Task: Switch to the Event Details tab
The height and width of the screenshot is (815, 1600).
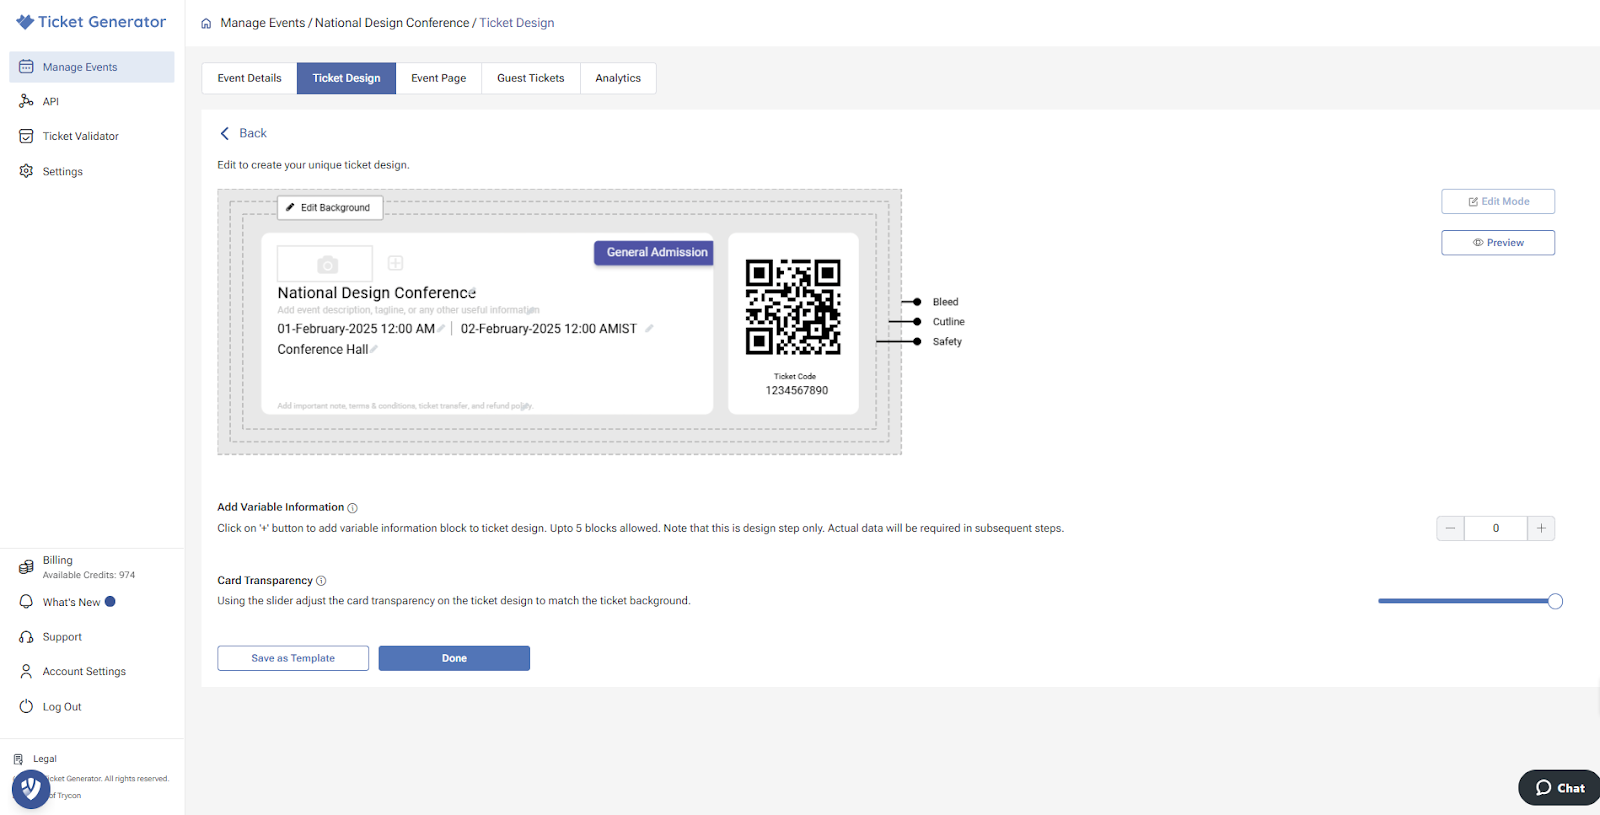Action: (249, 78)
